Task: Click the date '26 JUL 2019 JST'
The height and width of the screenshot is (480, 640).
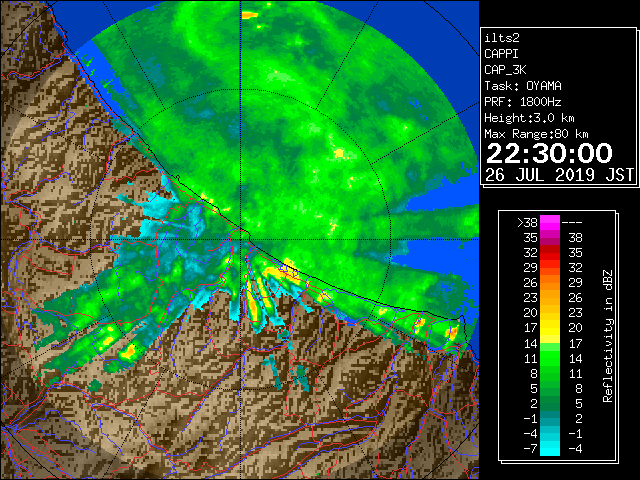Action: [x=560, y=175]
